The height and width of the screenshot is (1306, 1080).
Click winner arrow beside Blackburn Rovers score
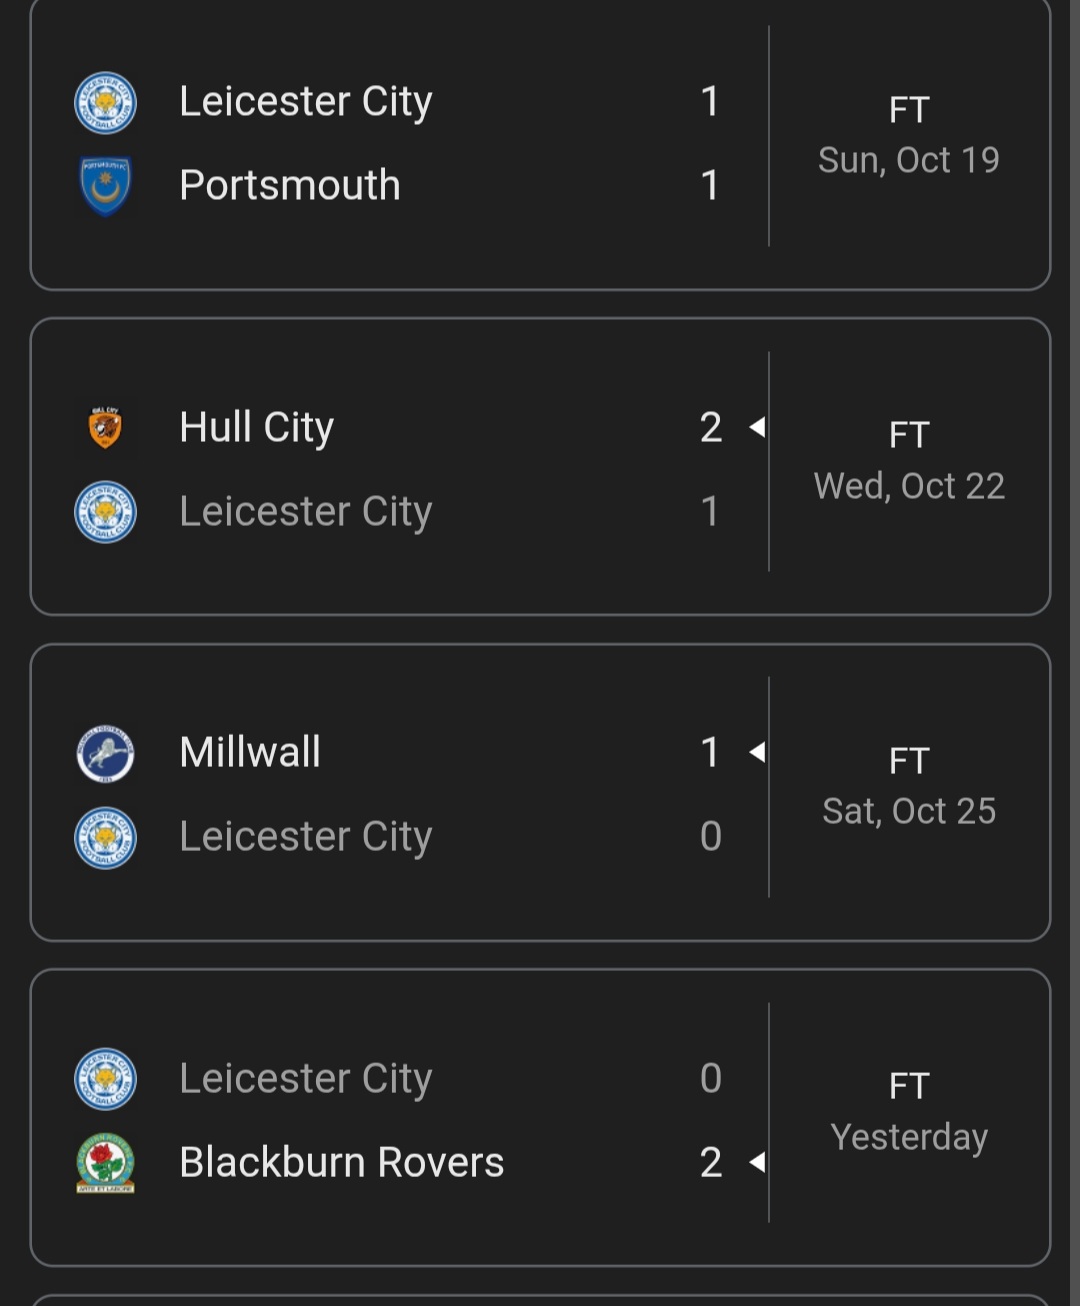tap(757, 1162)
